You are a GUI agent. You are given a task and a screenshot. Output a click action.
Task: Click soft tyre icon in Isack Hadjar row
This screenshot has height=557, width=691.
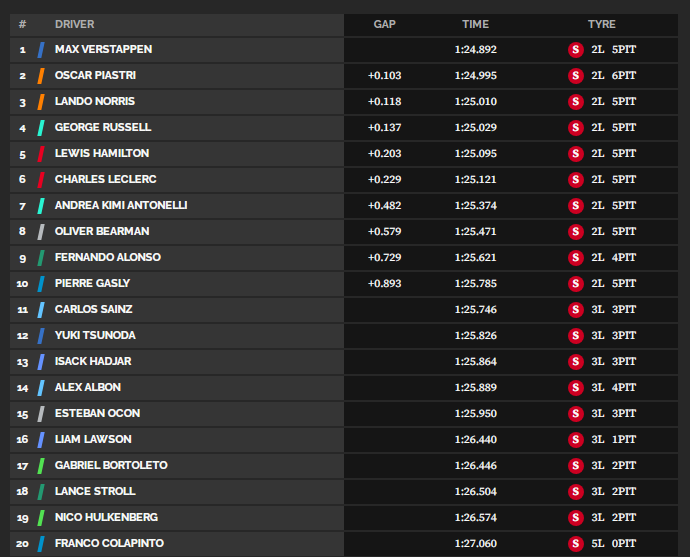(x=576, y=362)
